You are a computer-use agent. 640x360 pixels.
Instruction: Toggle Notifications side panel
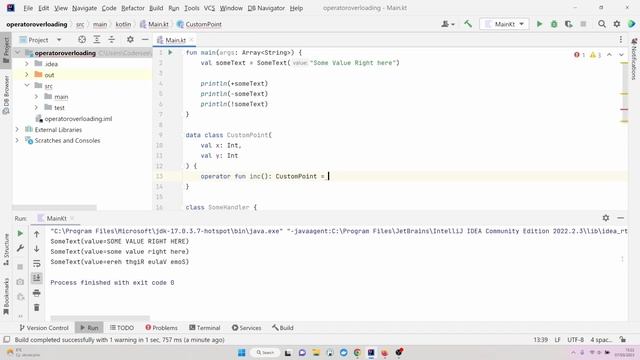click(634, 59)
